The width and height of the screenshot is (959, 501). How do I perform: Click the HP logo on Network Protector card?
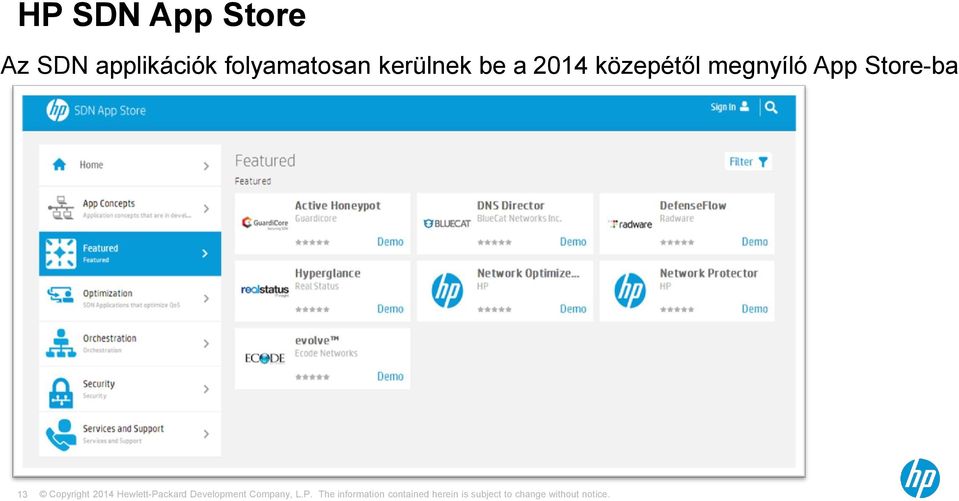630,291
